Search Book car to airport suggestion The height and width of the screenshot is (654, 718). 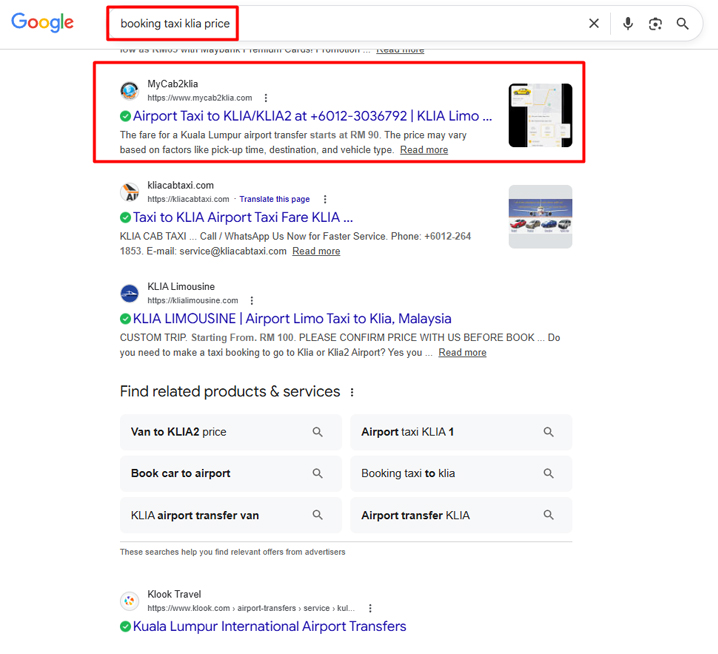coord(231,474)
